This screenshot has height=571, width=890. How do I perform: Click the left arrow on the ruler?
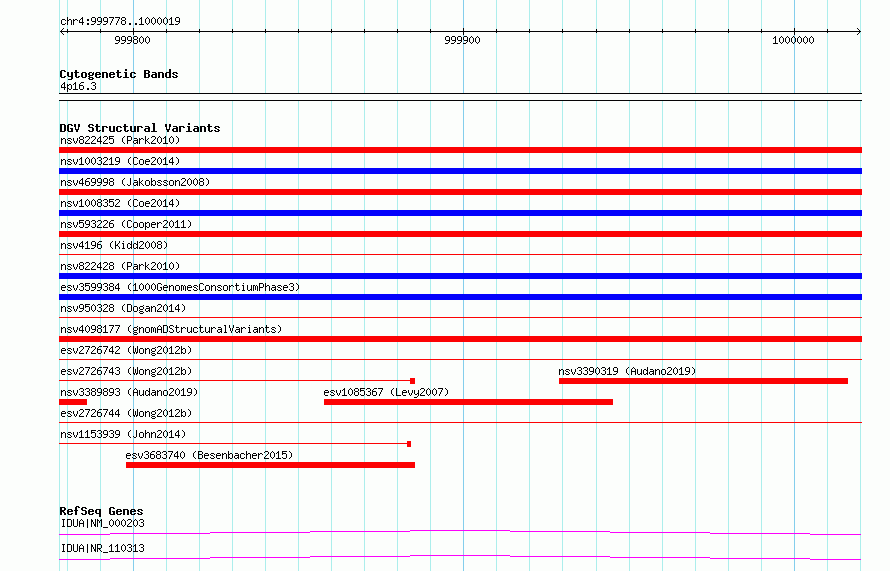pyautogui.click(x=62, y=31)
